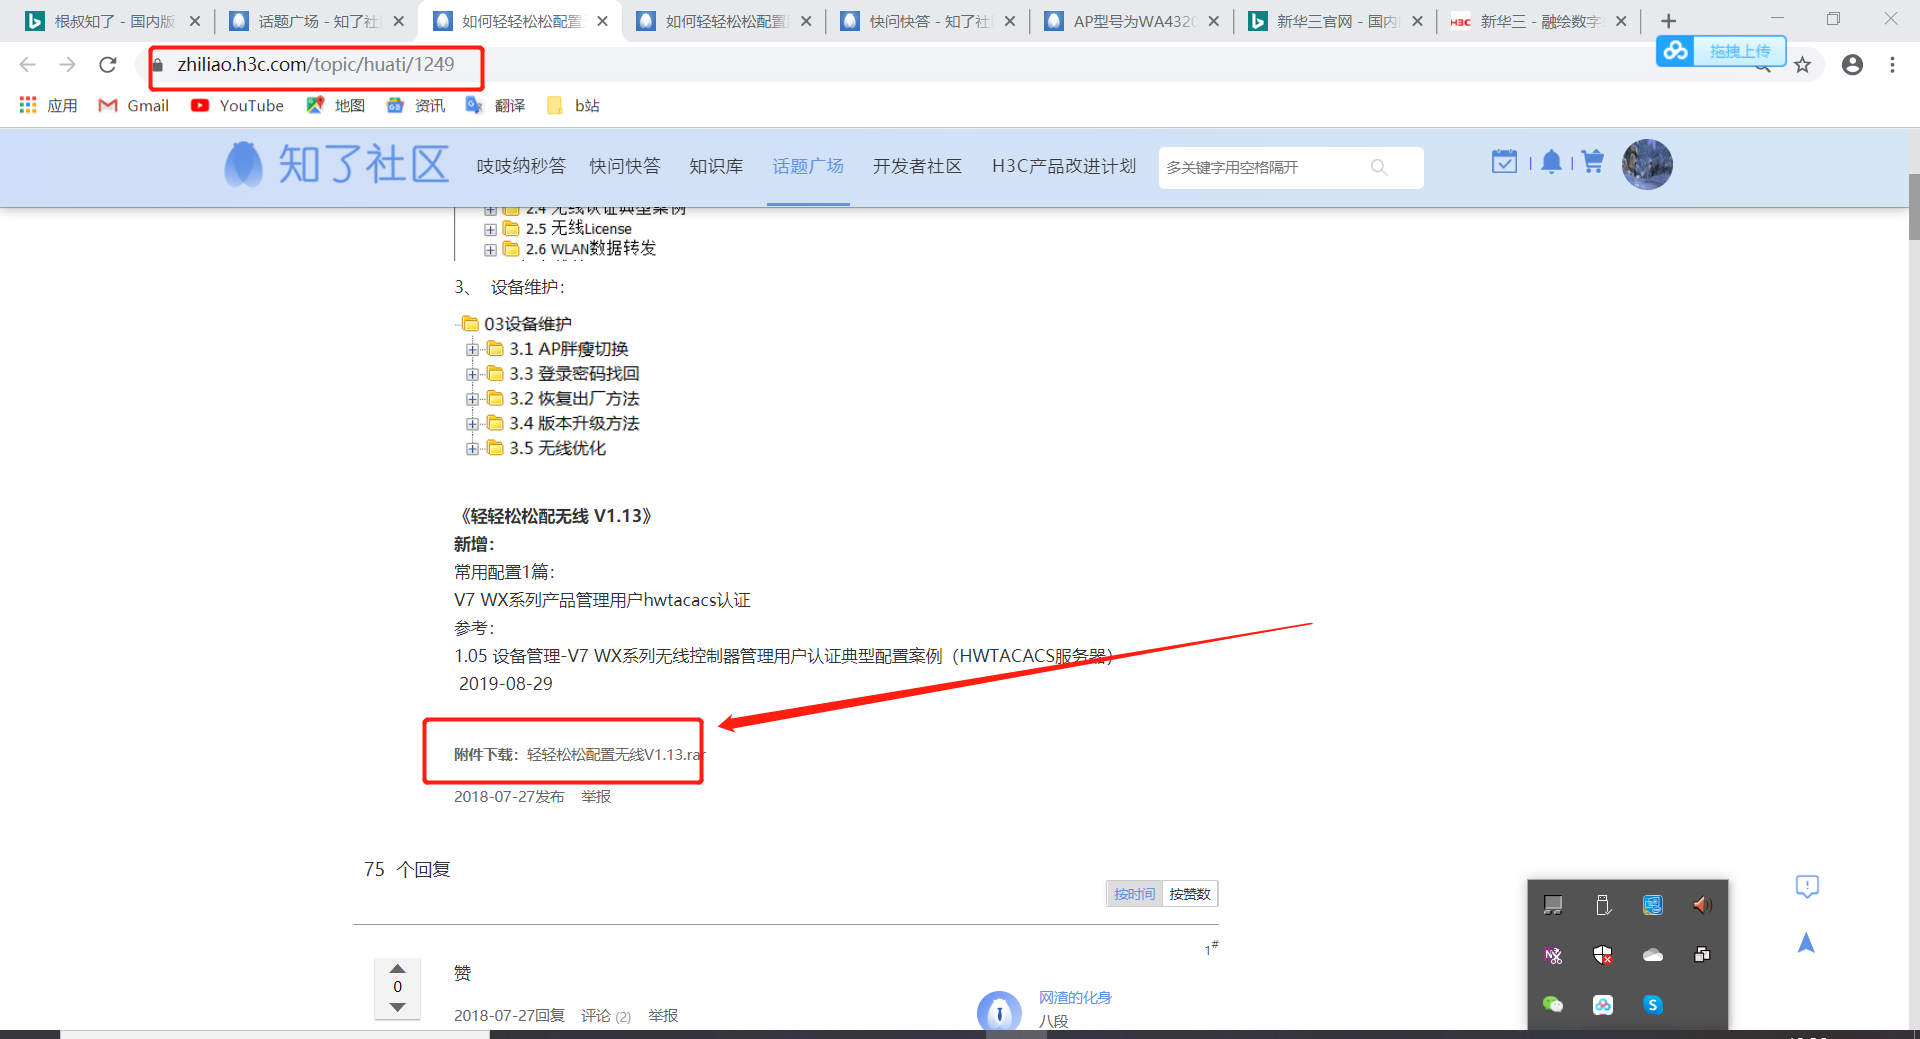Viewport: 1920px width, 1039px height.
Task: Click the touchpad tray icon
Action: [1553, 905]
